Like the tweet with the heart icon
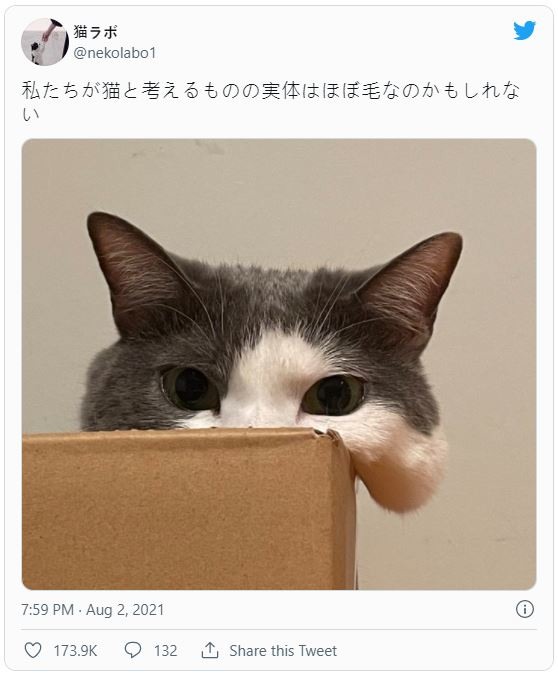This screenshot has height=673, width=558. pos(33,650)
